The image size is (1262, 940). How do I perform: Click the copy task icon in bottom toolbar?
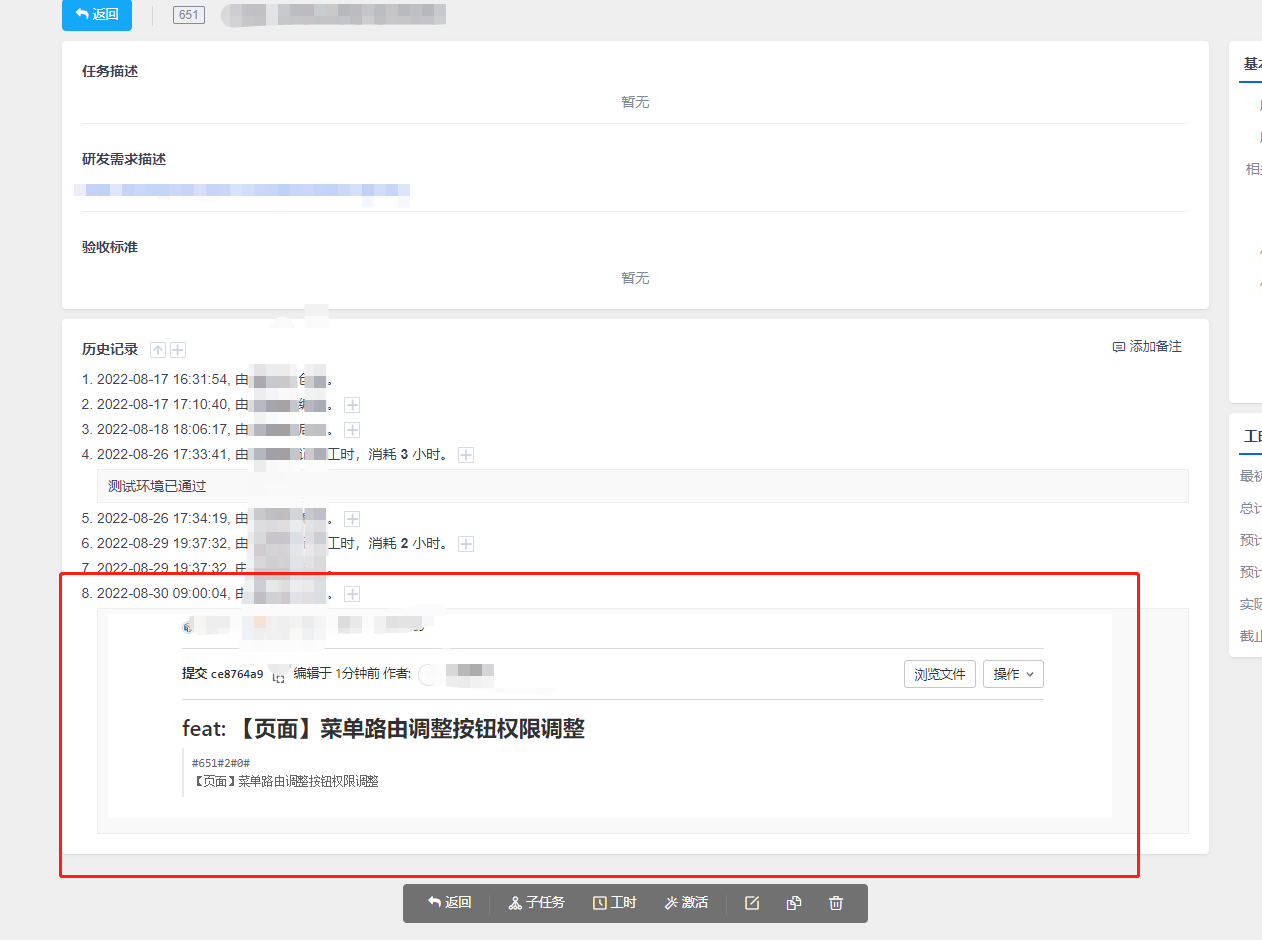(x=794, y=903)
